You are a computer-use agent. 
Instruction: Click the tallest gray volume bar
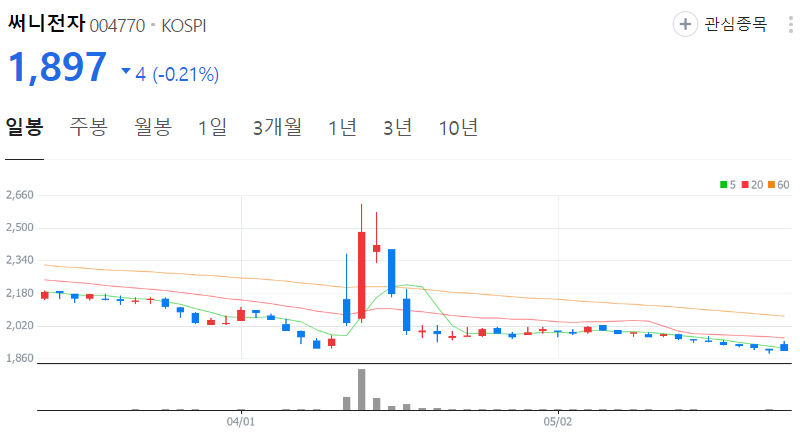362,390
